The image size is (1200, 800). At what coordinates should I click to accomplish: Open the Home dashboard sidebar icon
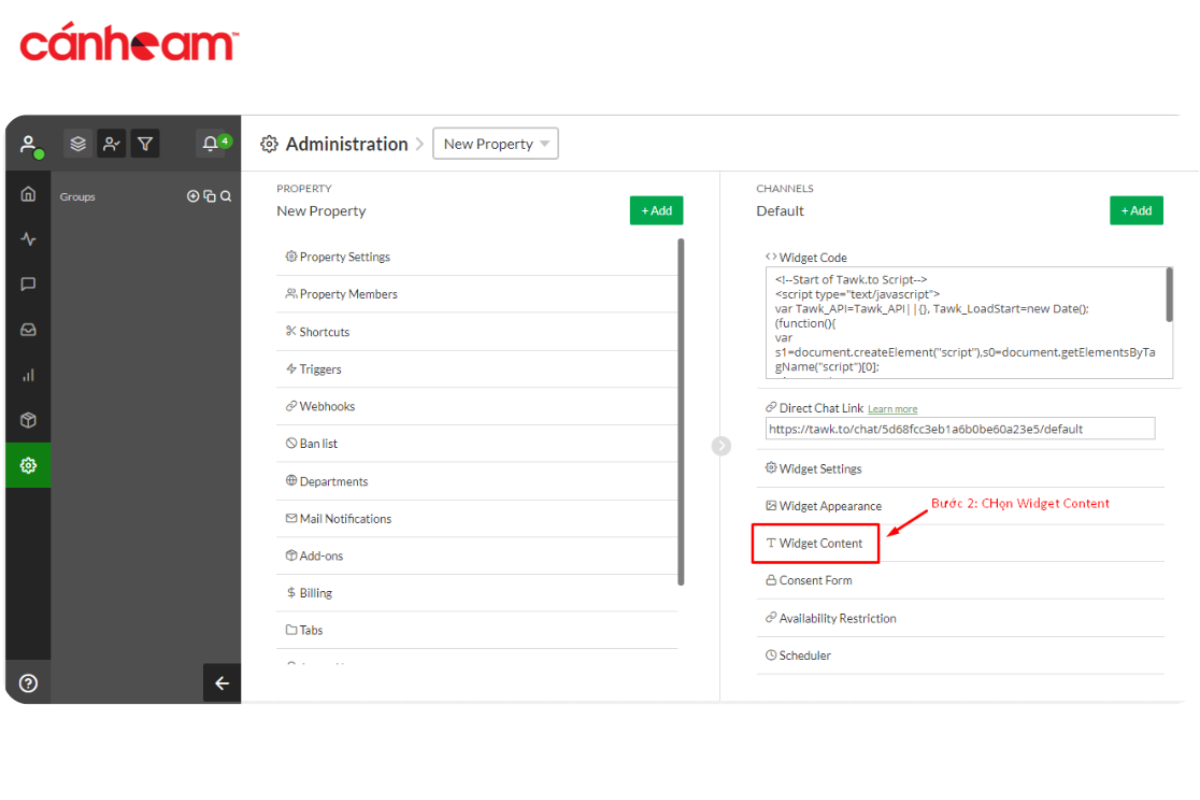(28, 194)
